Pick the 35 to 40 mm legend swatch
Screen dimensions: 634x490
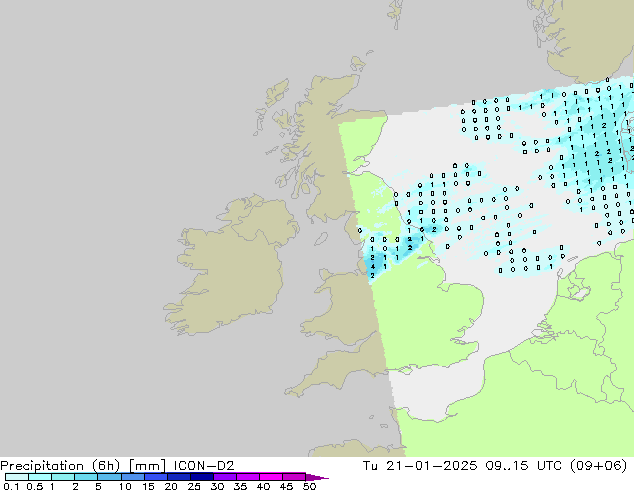click(247, 477)
